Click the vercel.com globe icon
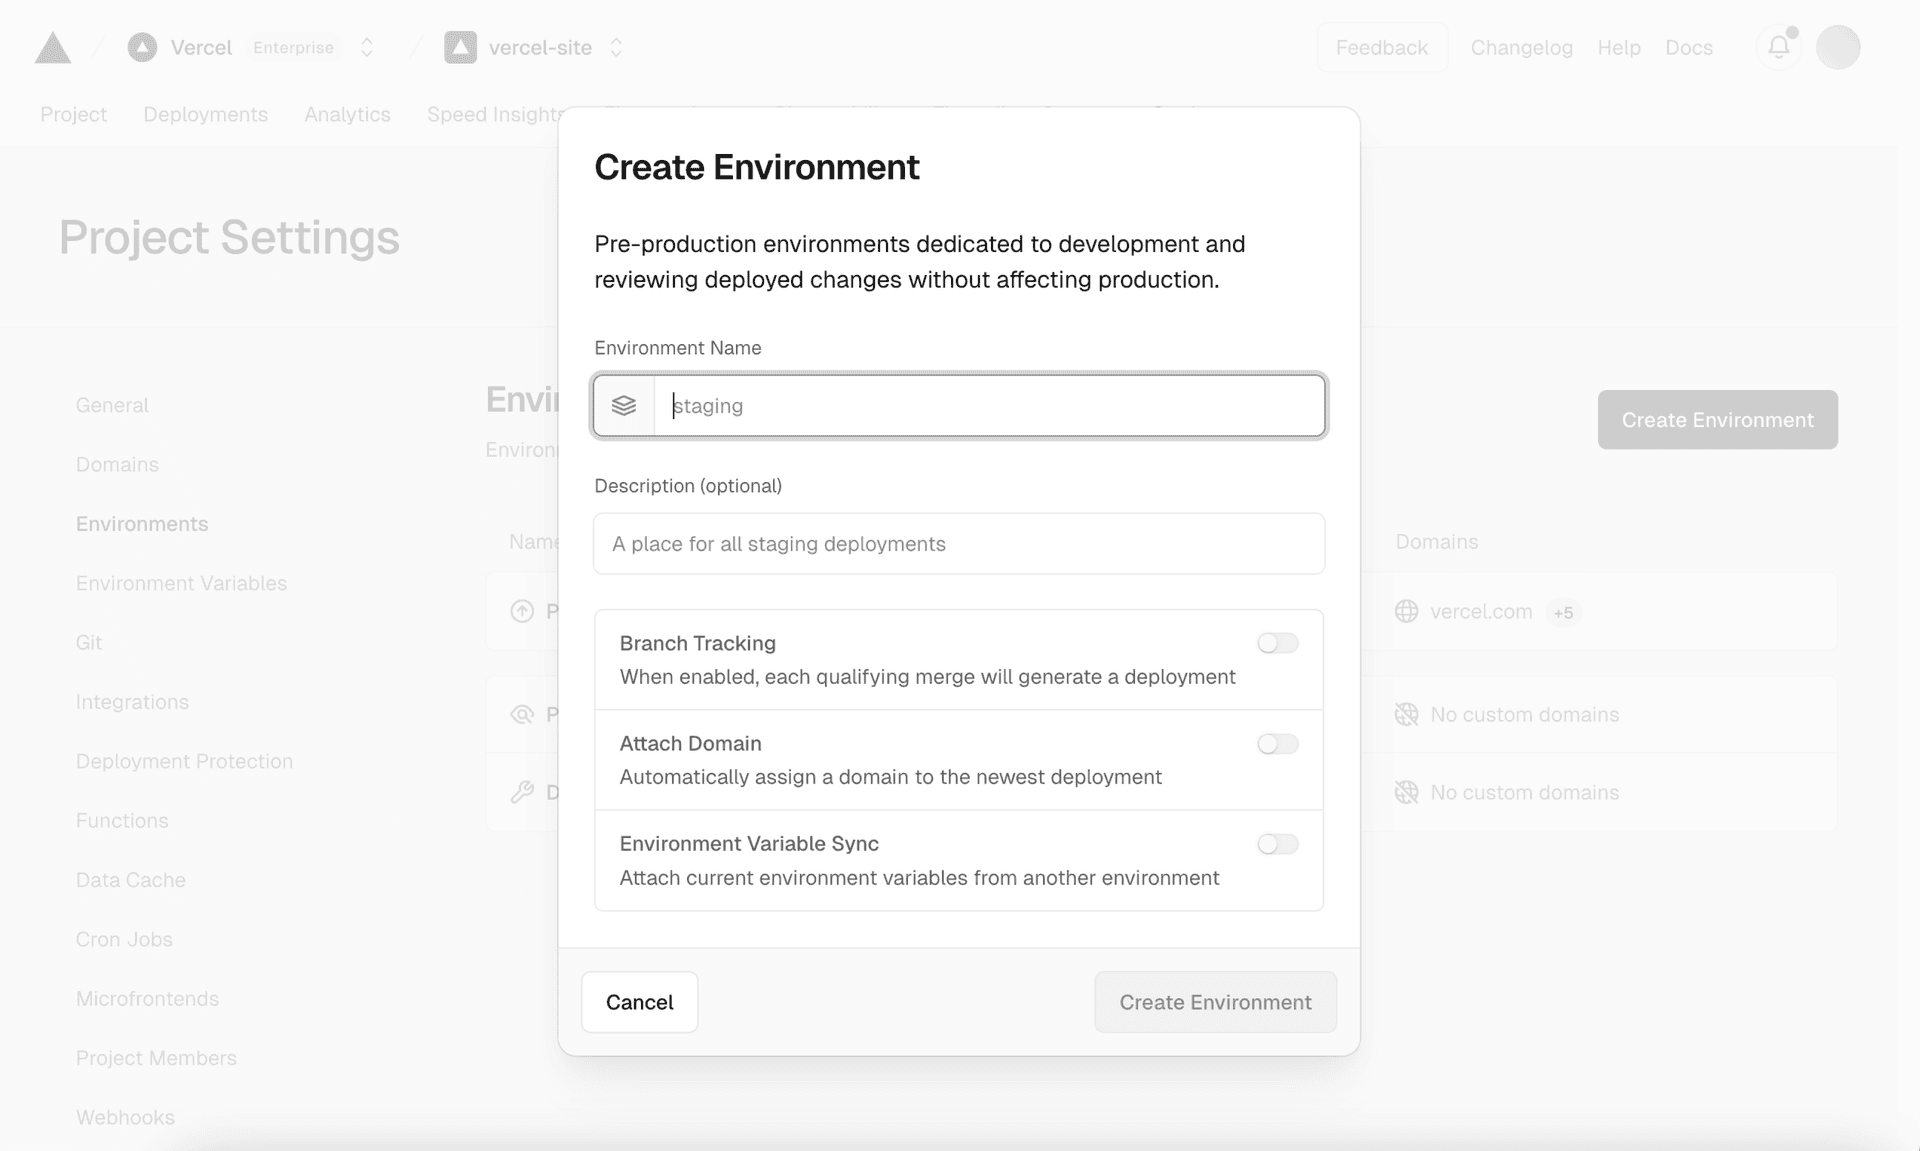The image size is (1920, 1151). 1406,611
